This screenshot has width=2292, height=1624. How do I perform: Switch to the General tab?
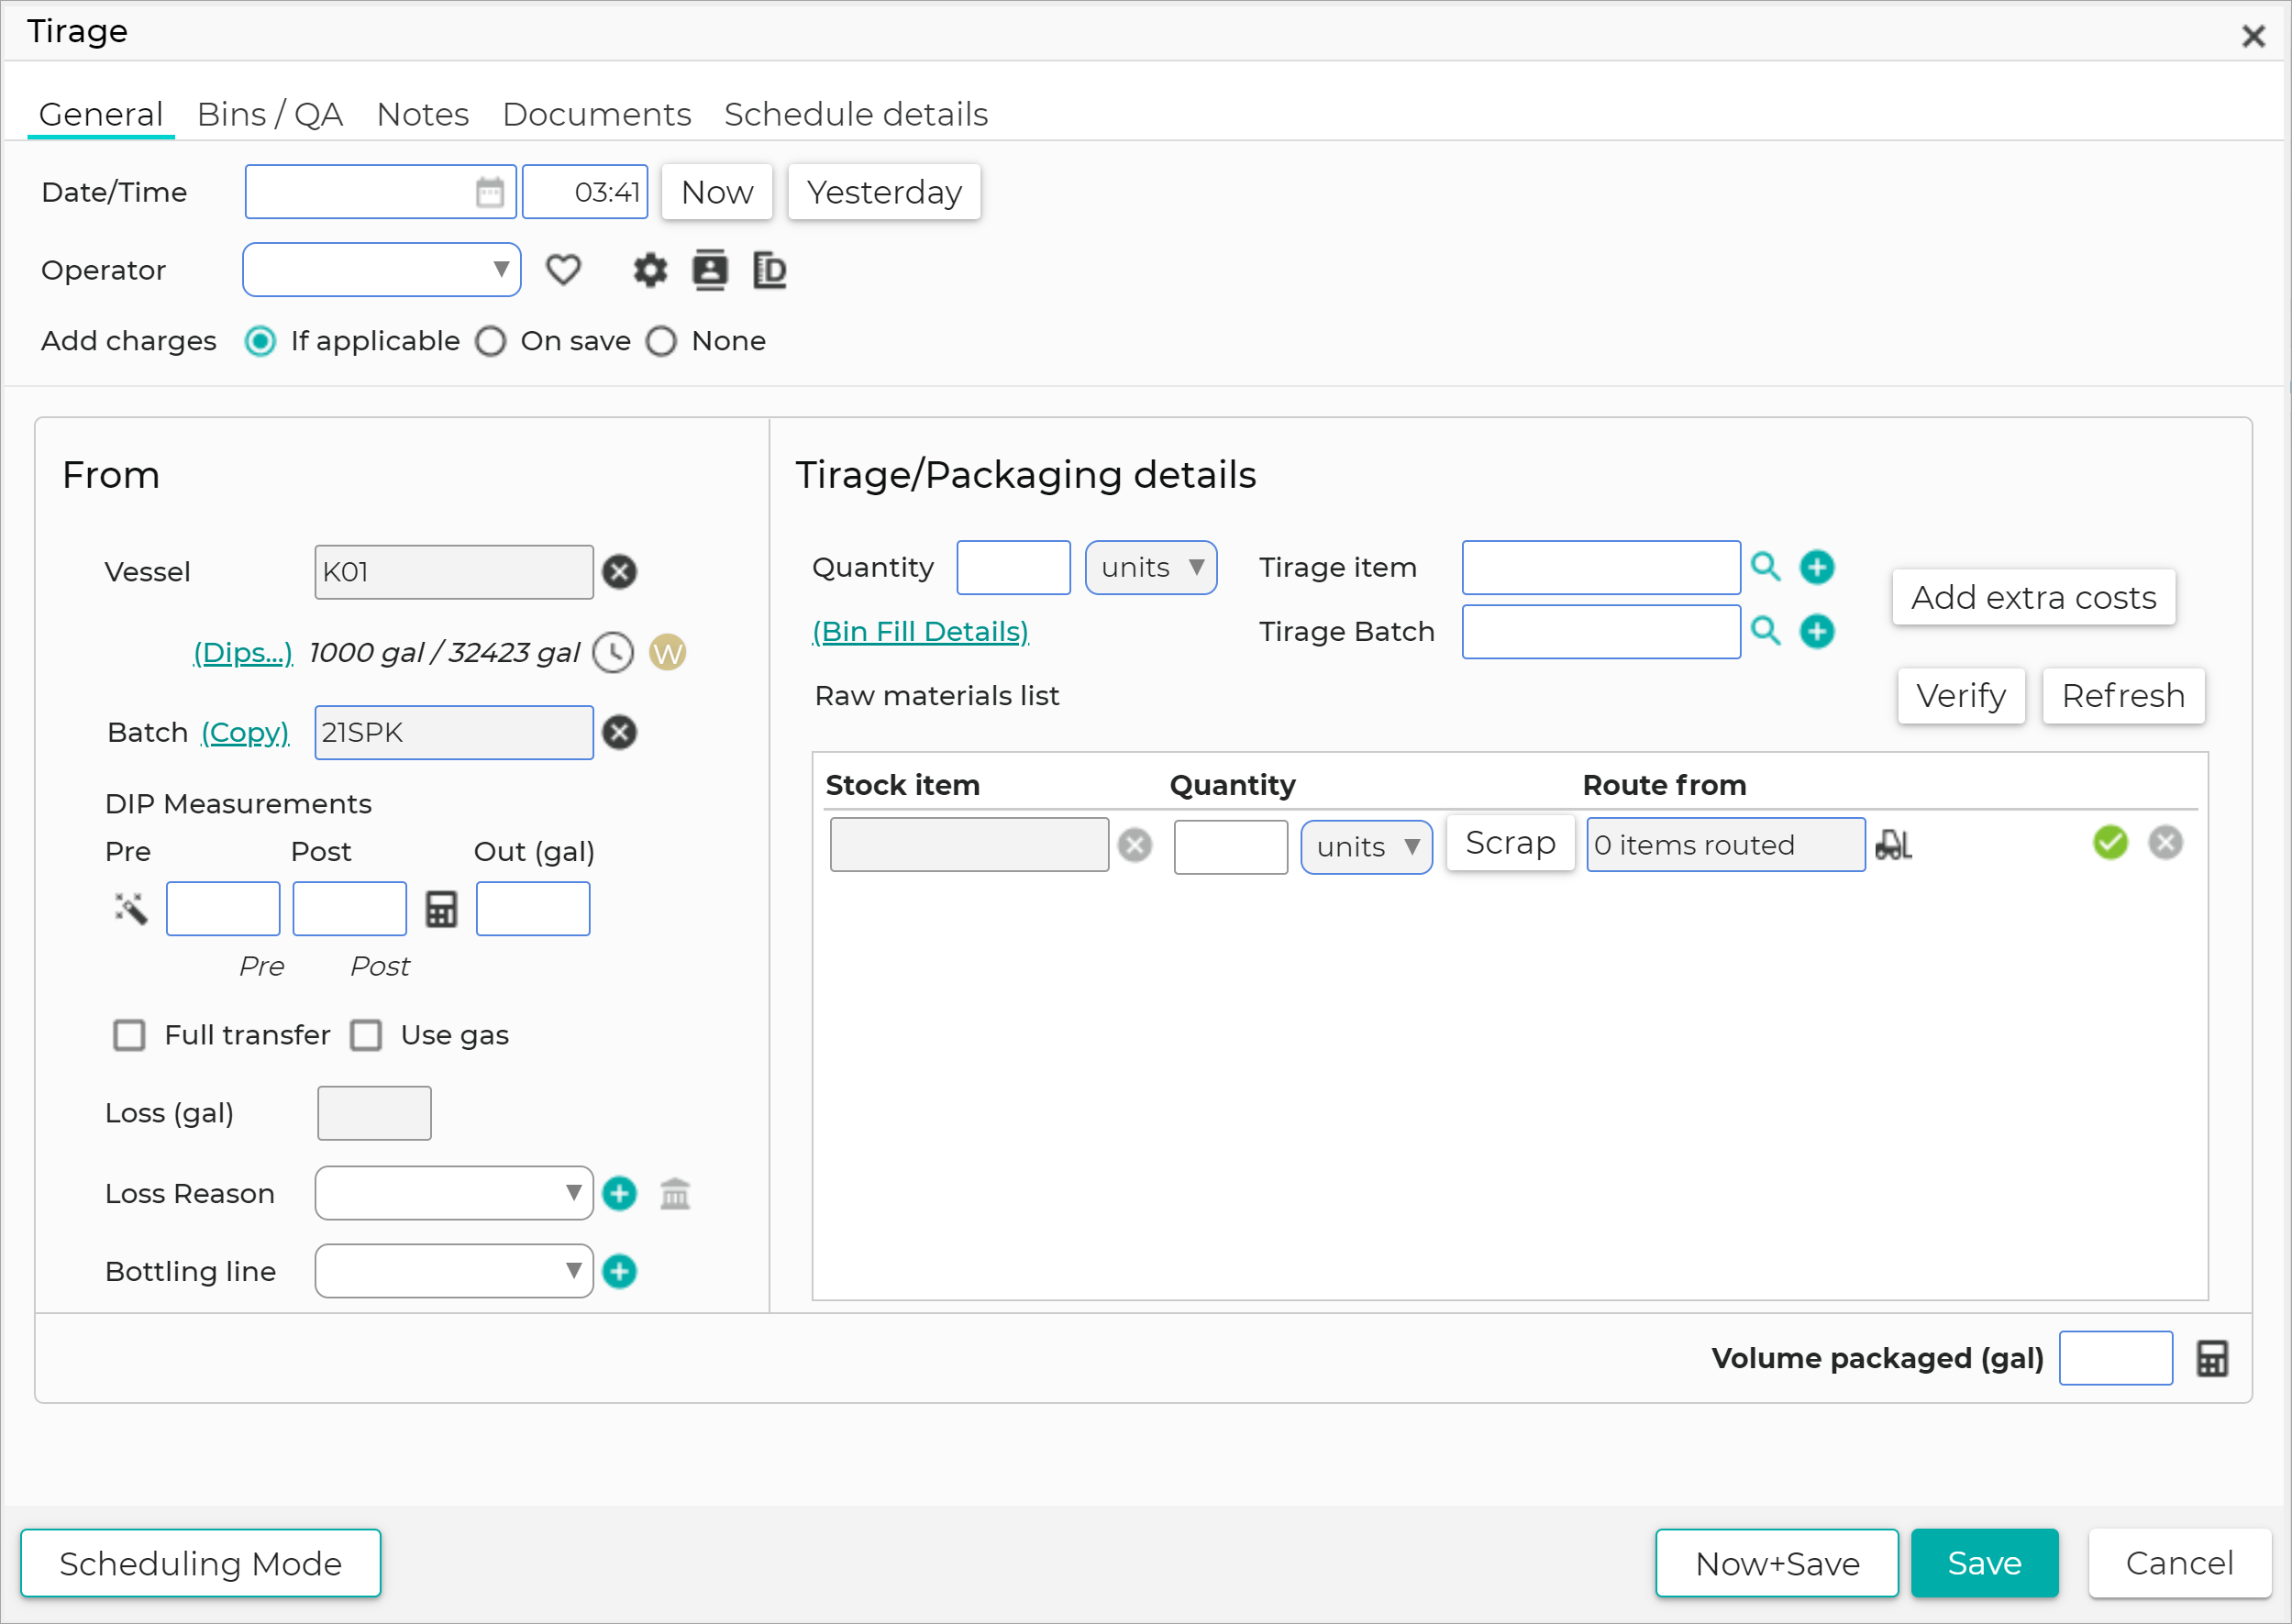pos(101,114)
